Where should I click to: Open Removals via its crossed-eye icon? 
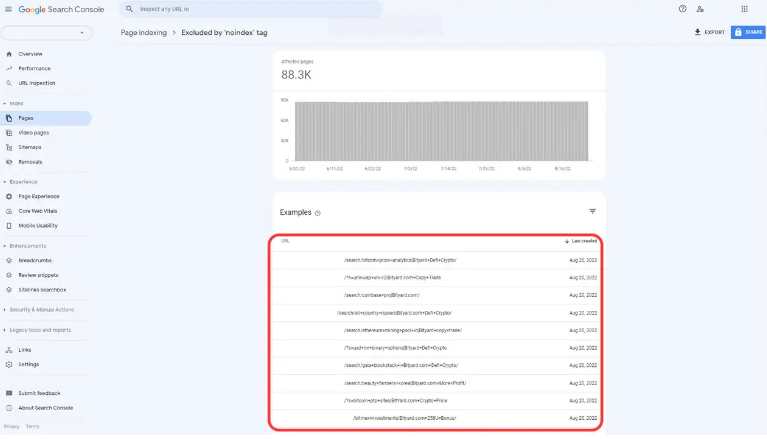(9, 162)
